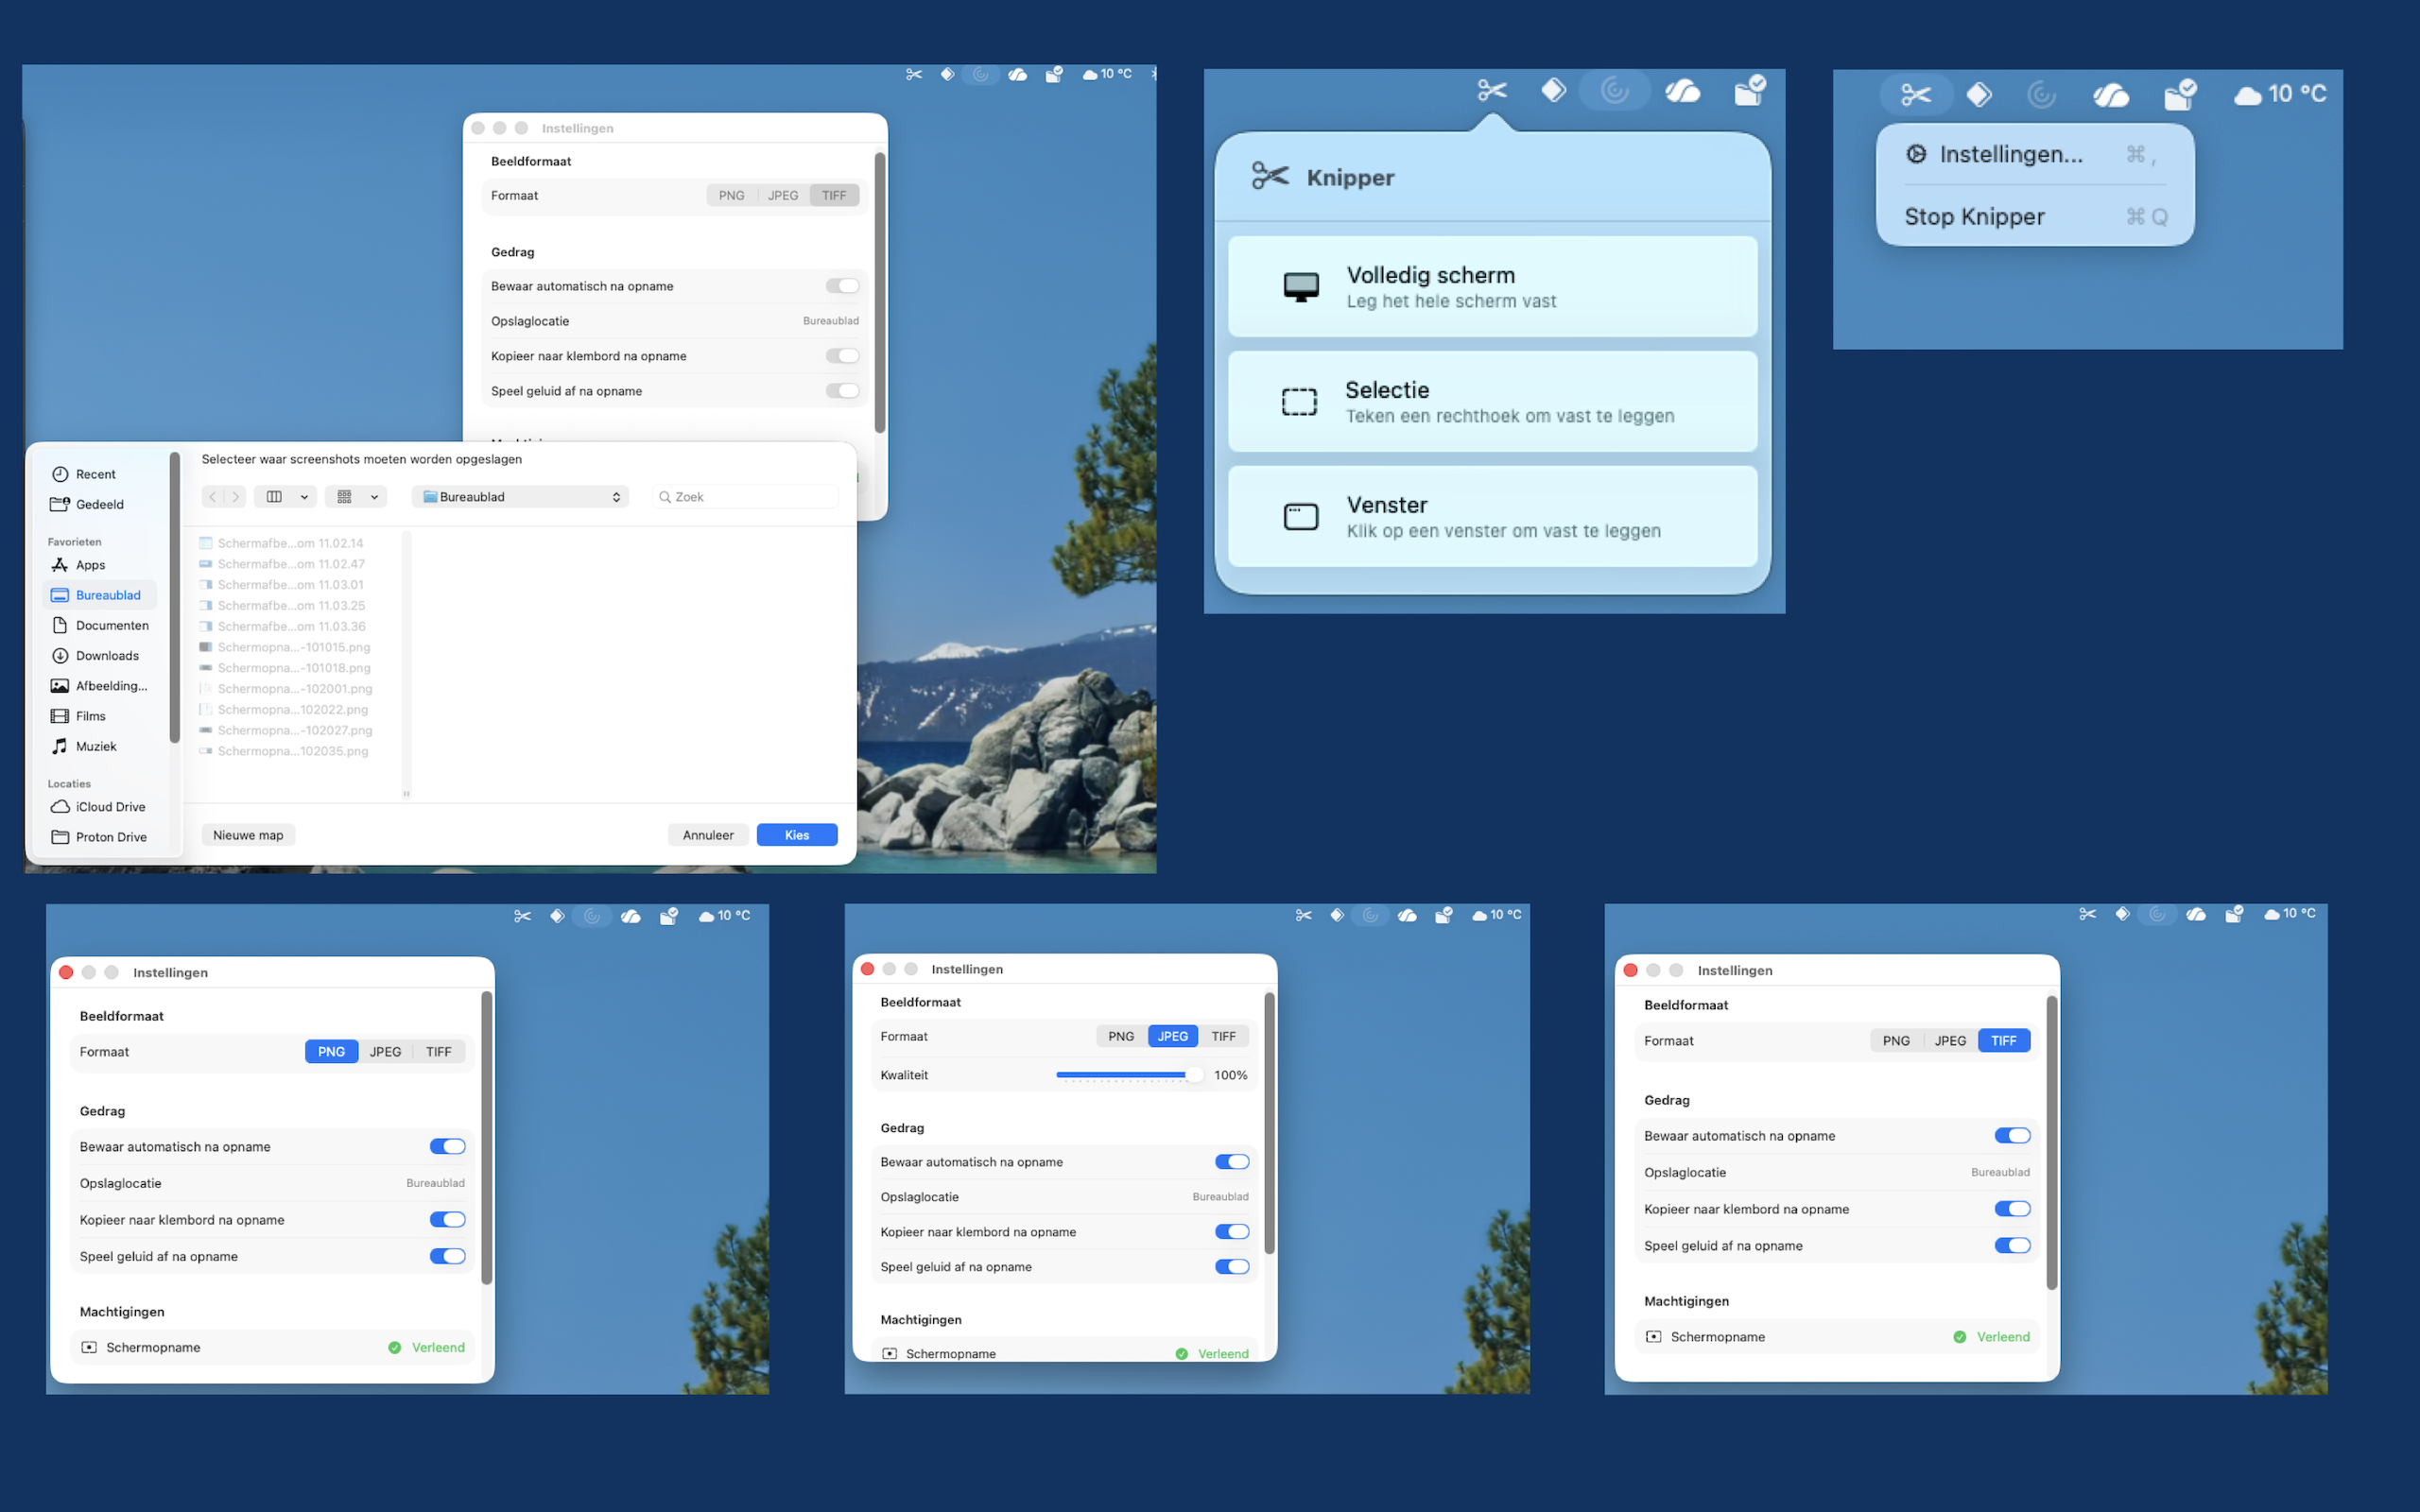Open the grouping options dropdown
The width and height of the screenshot is (2420, 1512).
pos(356,496)
